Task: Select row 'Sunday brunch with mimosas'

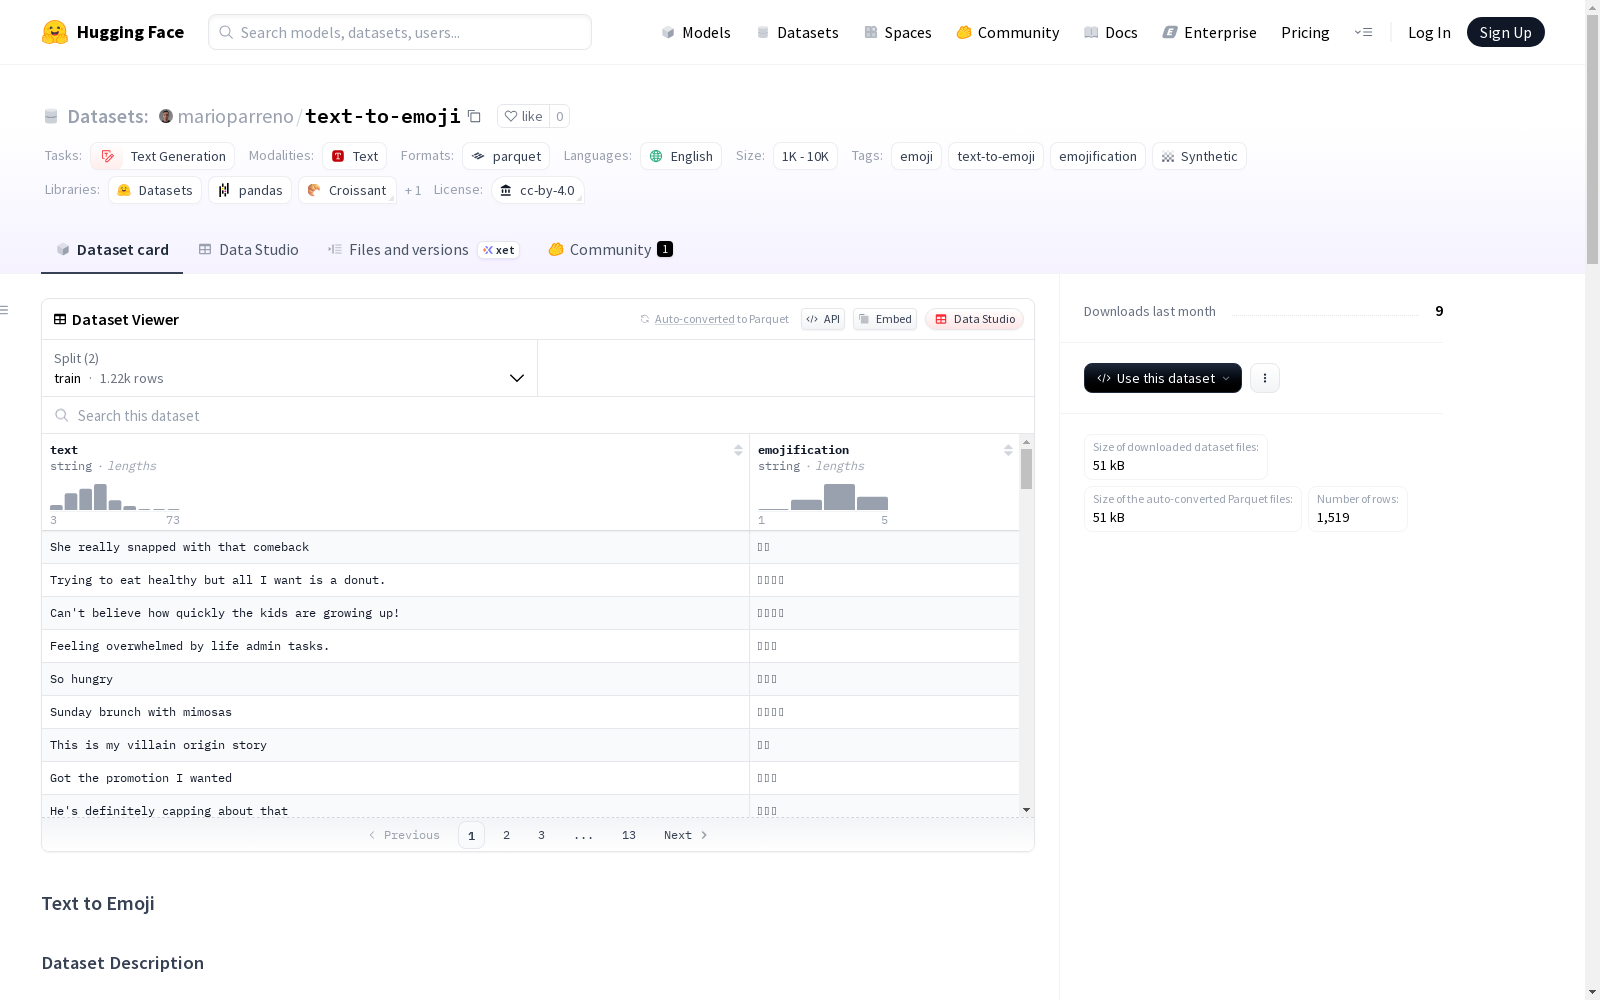Action: tap(530, 712)
